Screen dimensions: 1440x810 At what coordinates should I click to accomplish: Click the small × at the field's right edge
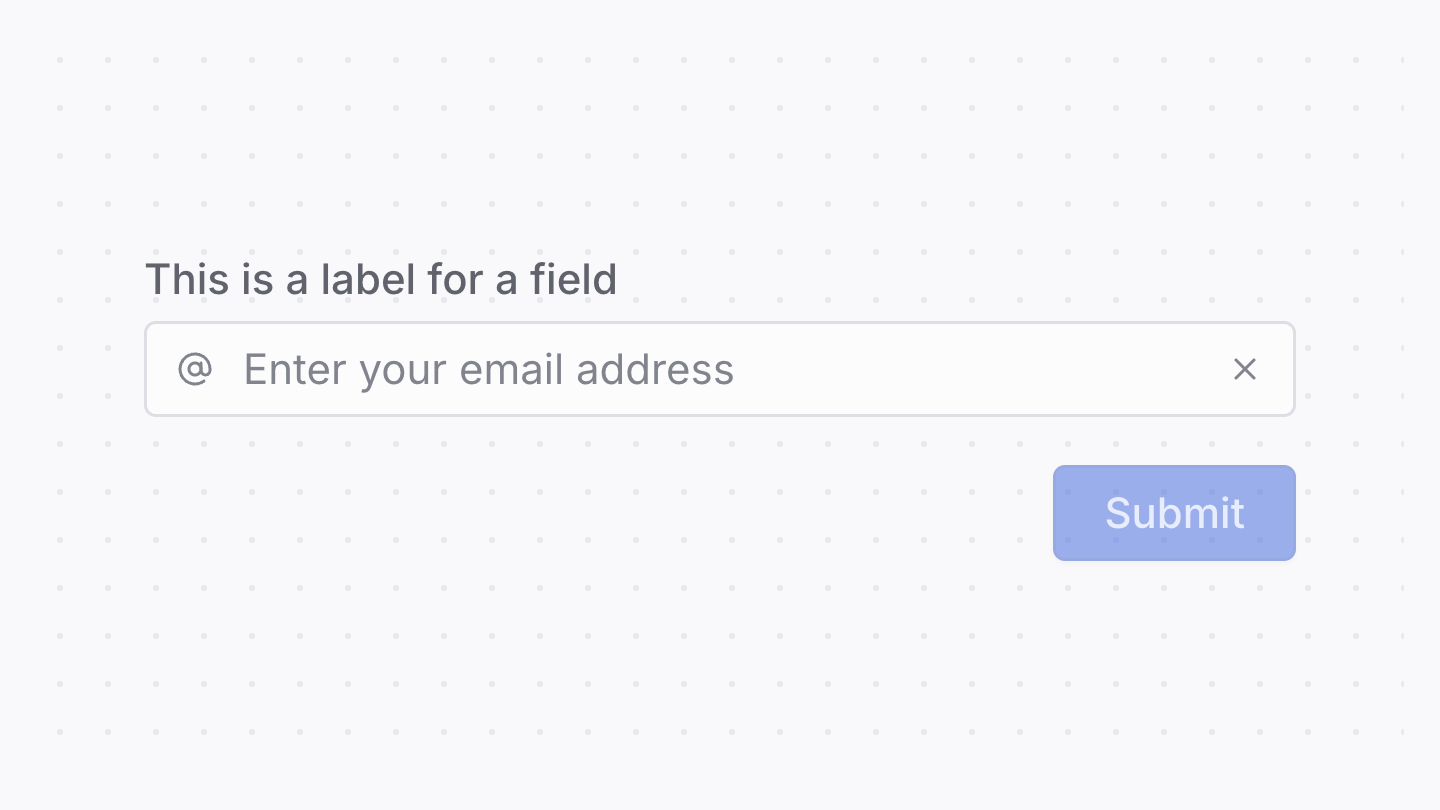tap(1244, 369)
